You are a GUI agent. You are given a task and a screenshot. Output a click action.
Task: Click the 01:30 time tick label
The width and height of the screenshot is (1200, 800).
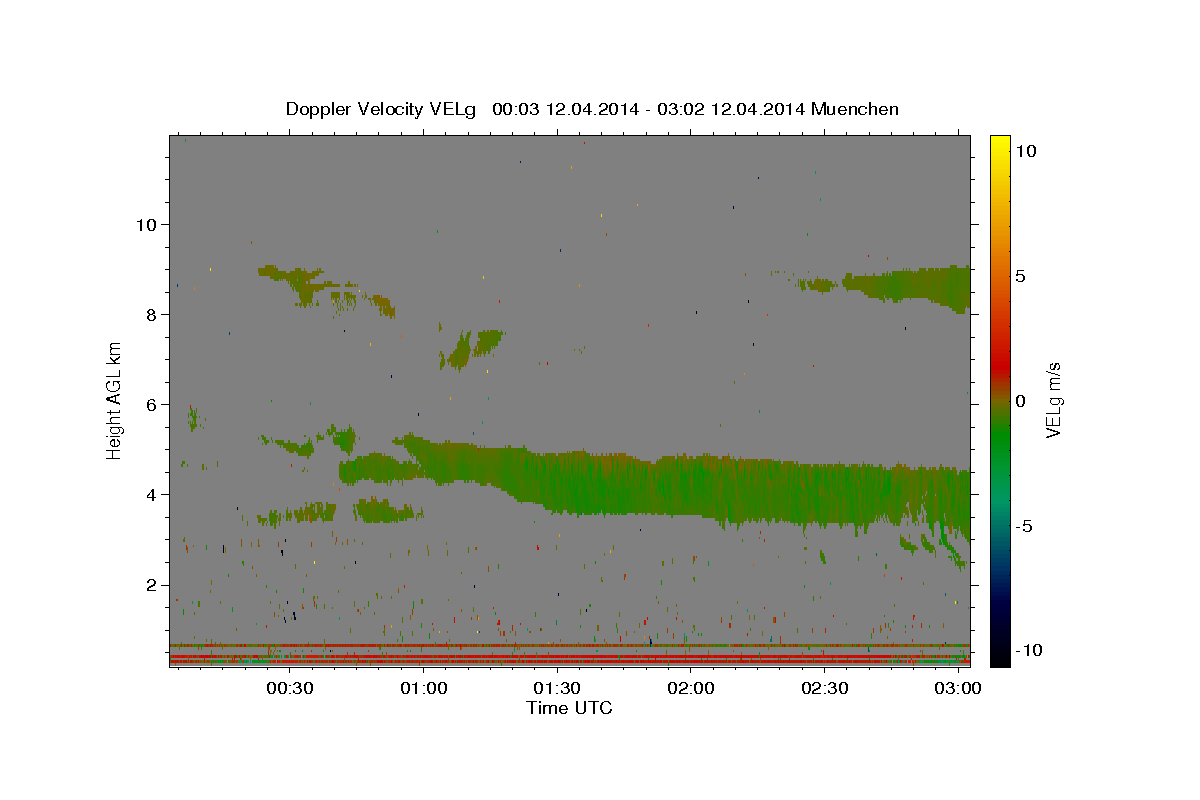point(557,688)
